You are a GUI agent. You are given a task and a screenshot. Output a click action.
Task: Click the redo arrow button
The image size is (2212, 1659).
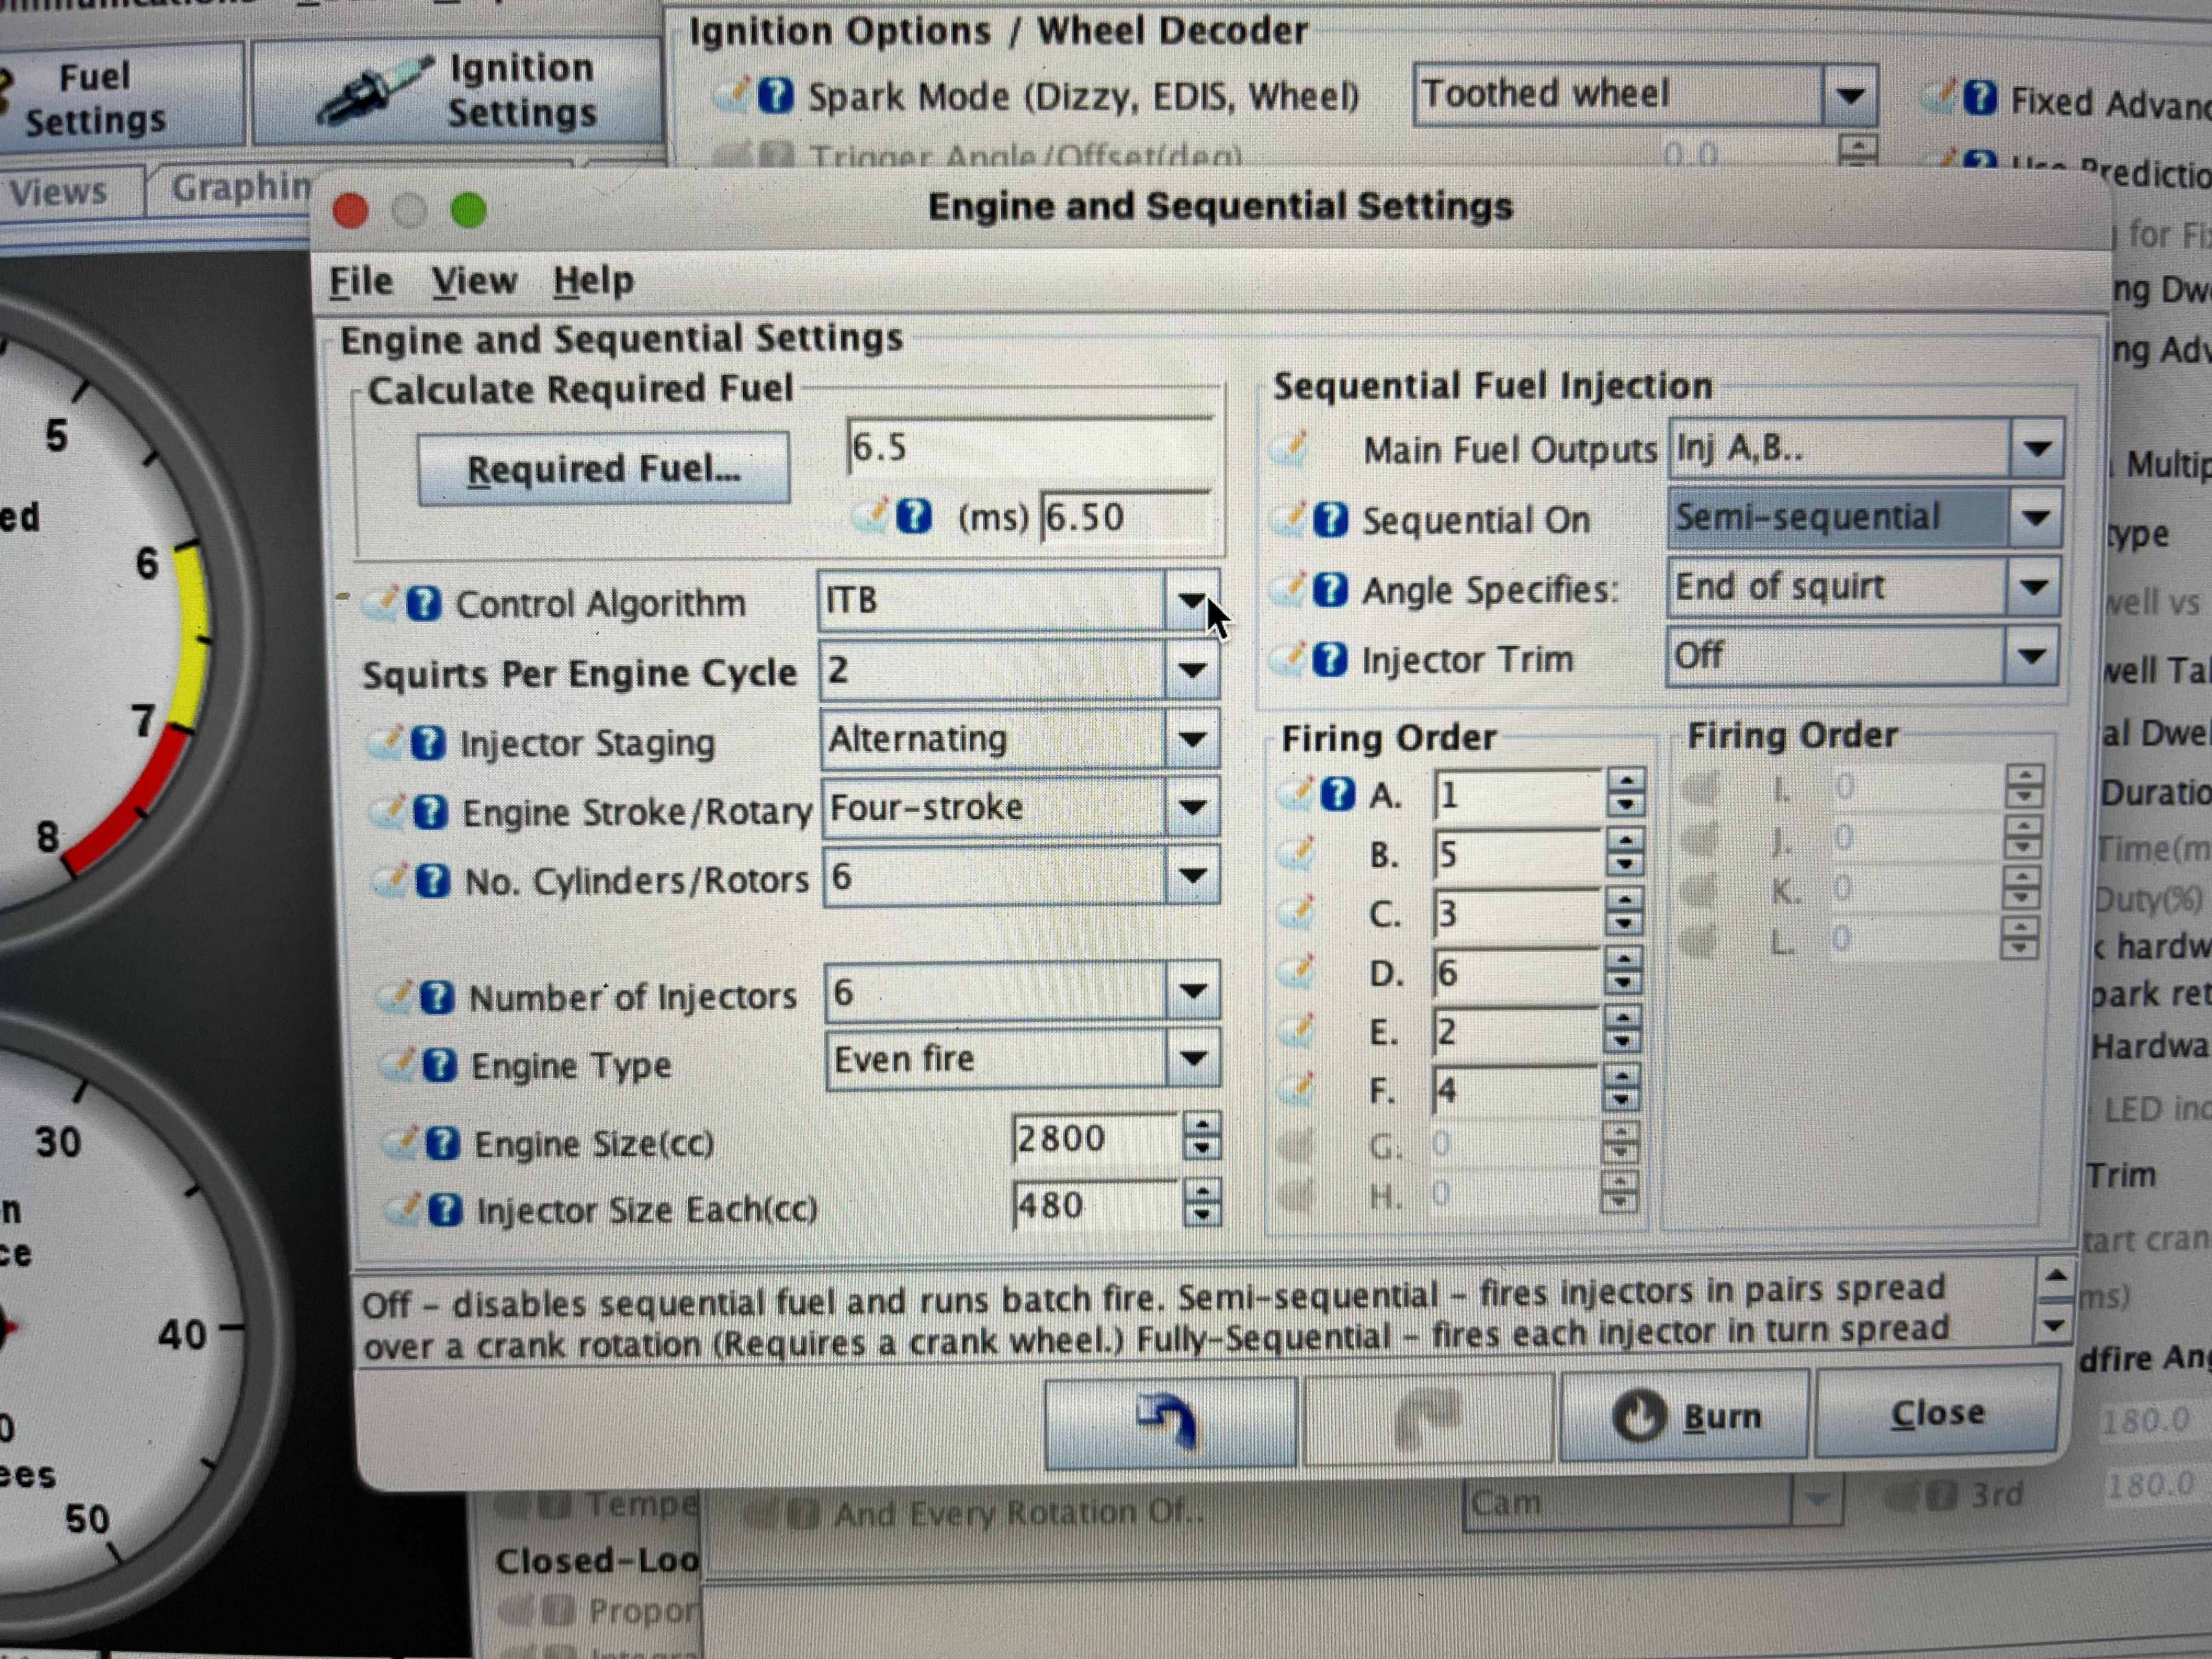[x=1429, y=1419]
